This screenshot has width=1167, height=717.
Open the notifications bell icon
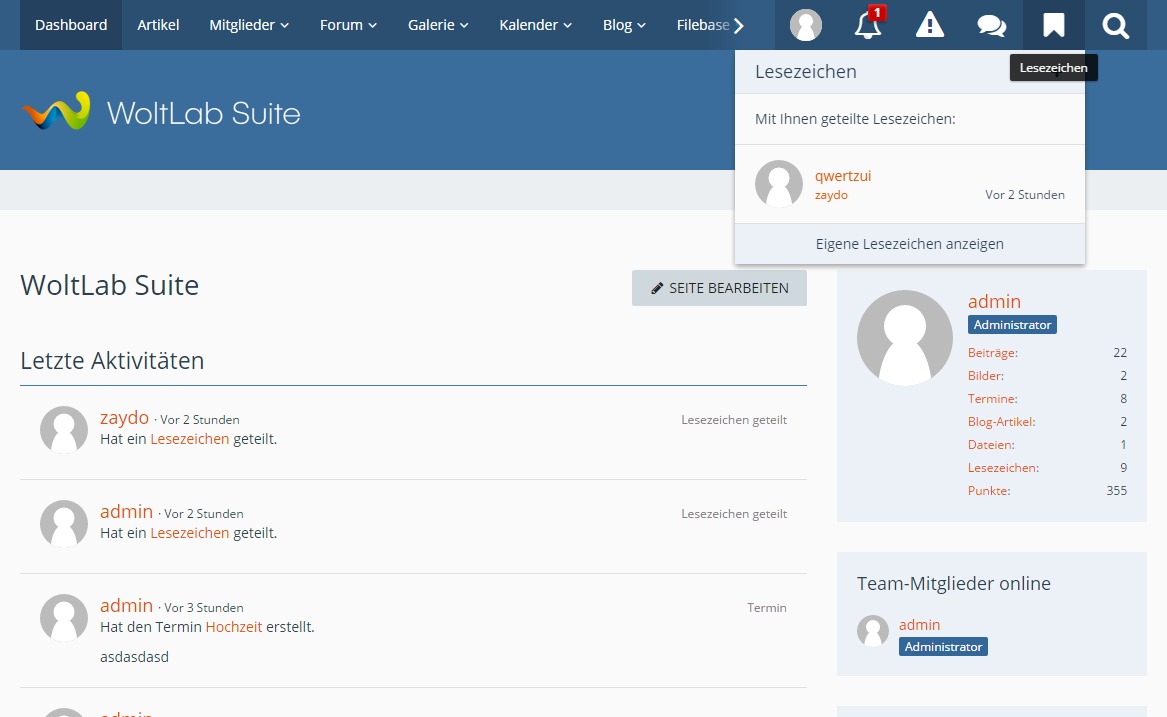(x=868, y=25)
